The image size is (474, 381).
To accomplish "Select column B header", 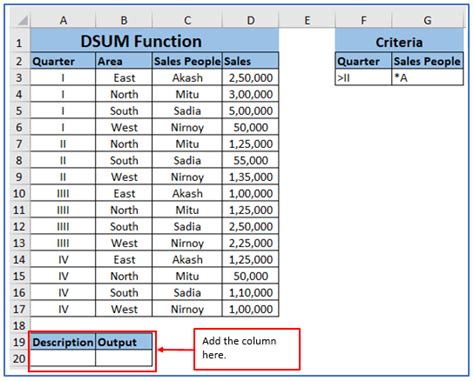I will click(124, 21).
